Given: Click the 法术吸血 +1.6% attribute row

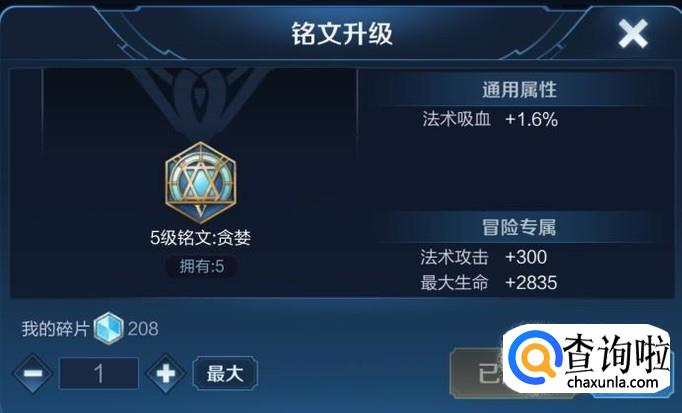Looking at the screenshot, I should 490,119.
